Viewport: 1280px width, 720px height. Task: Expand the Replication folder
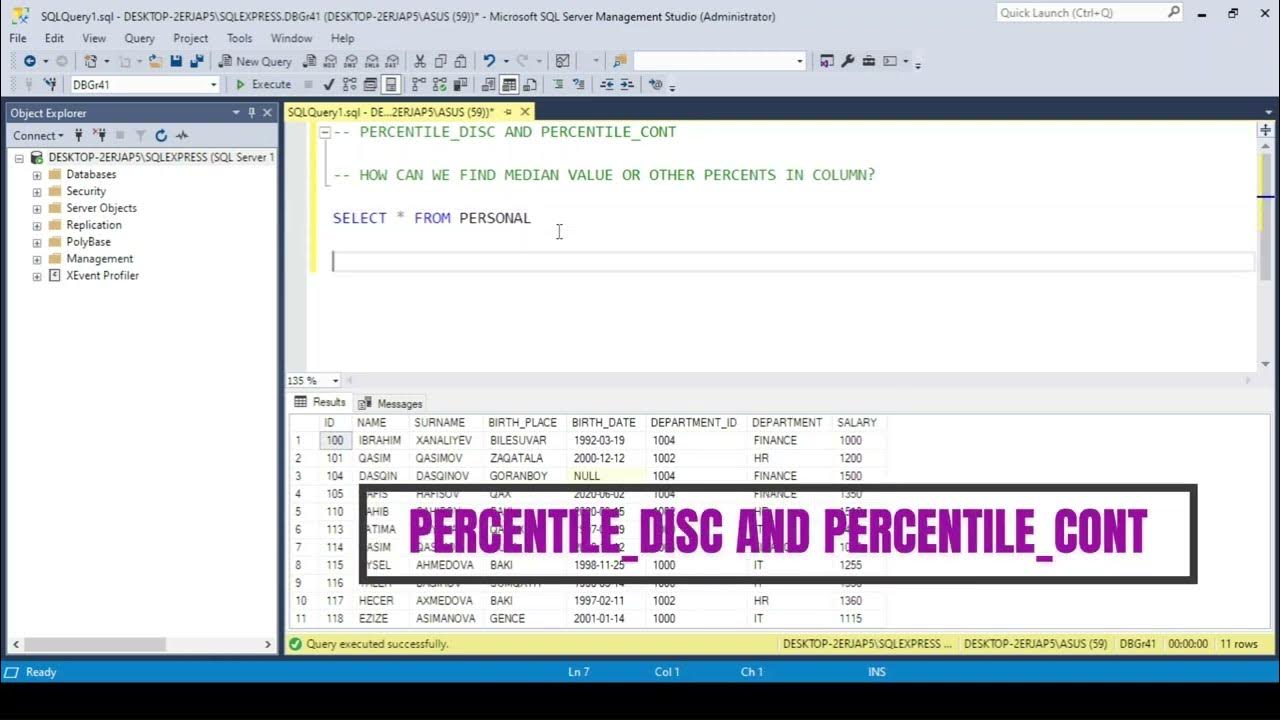click(x=37, y=225)
